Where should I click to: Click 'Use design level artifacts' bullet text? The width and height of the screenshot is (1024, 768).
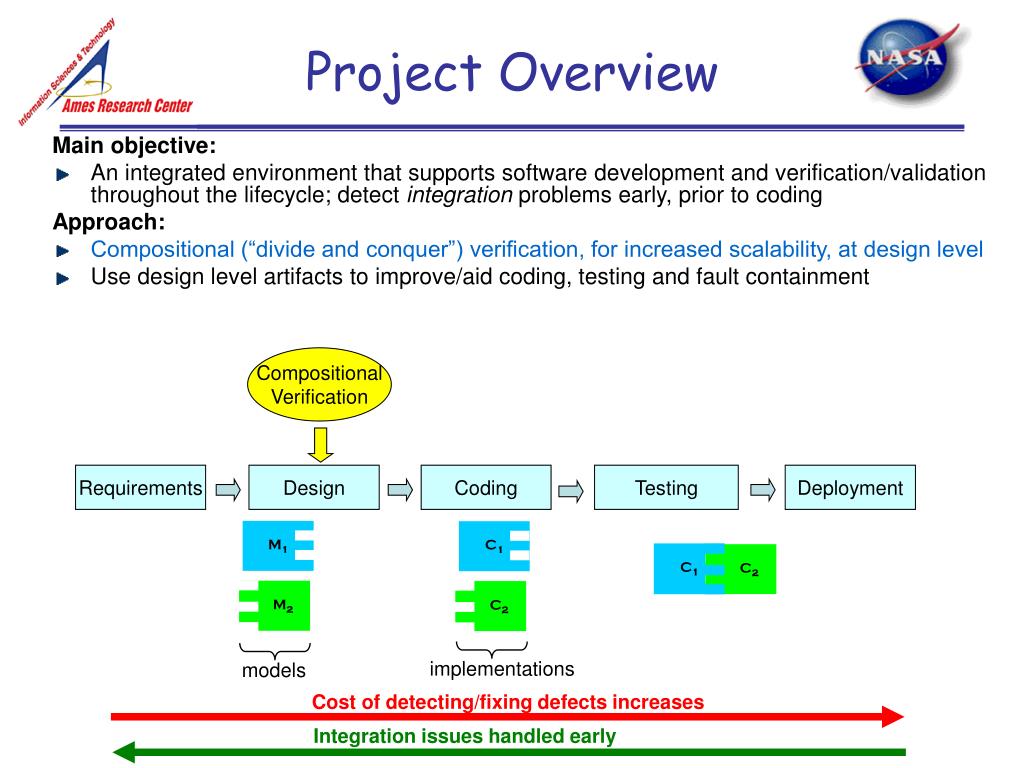[x=480, y=277]
